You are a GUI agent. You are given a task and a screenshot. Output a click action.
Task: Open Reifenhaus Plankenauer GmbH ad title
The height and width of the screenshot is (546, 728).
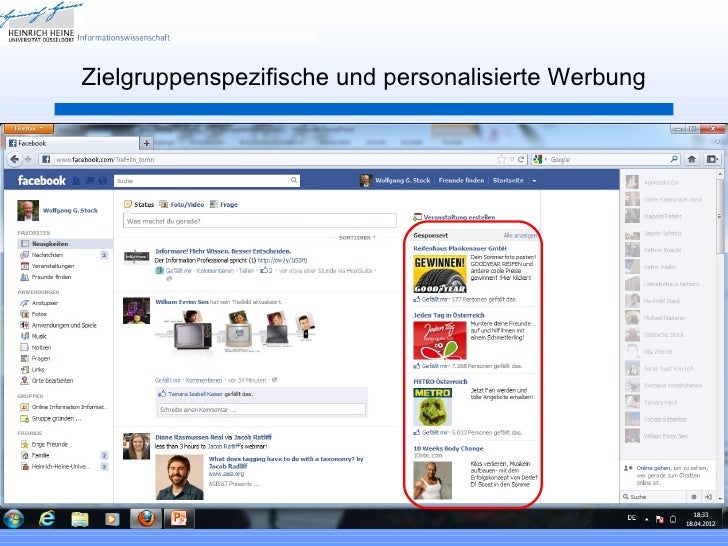(460, 248)
